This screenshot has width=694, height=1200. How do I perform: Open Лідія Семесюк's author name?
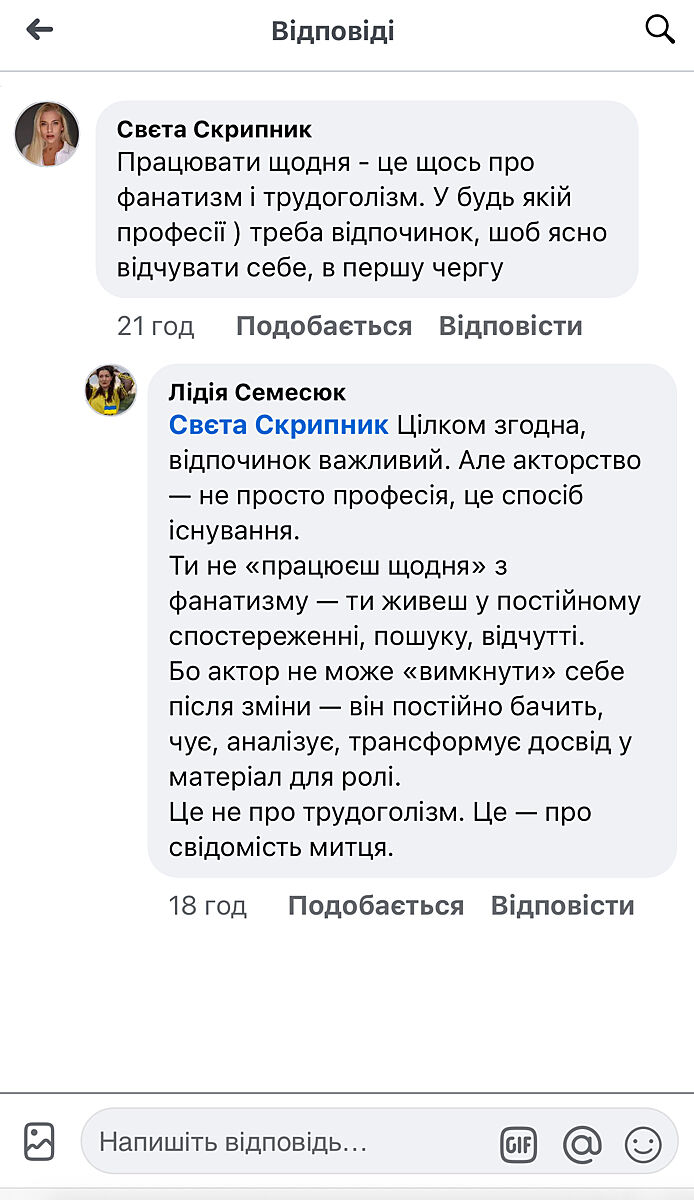coord(257,393)
